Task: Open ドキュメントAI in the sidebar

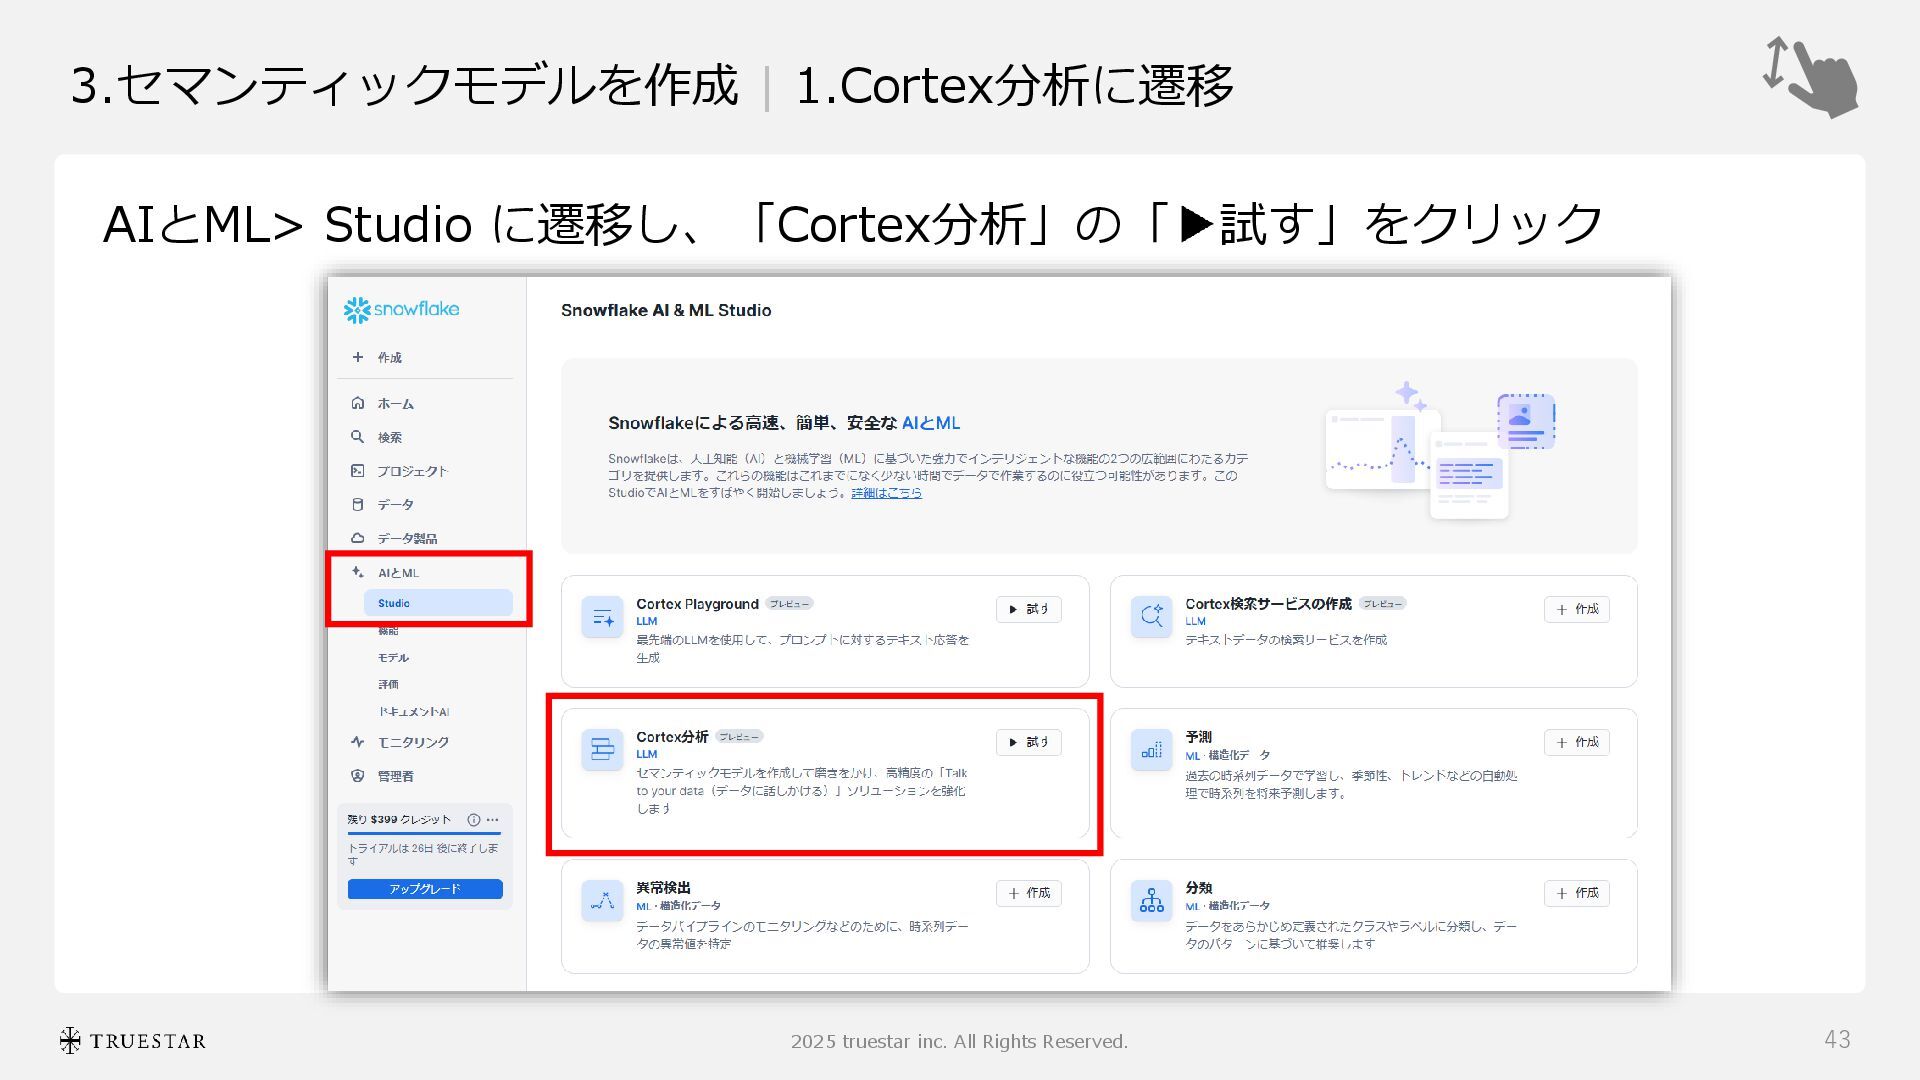Action: point(413,712)
